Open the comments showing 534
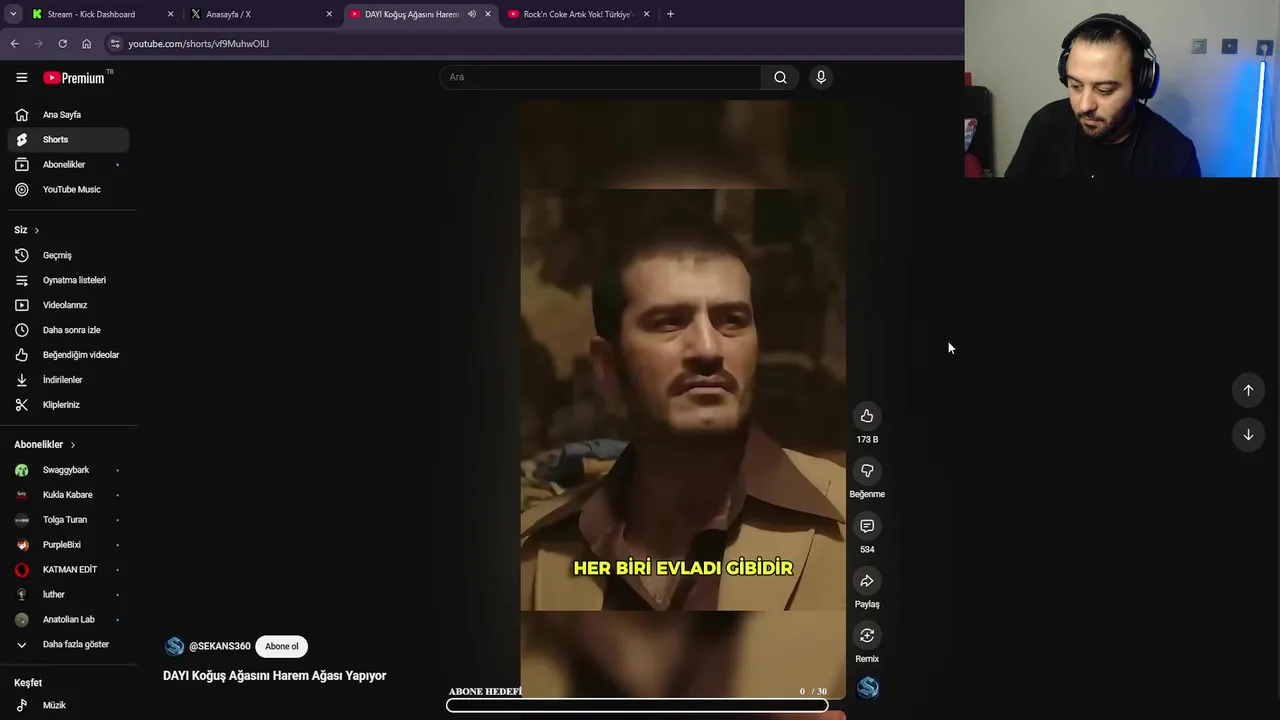1280x720 pixels. point(867,526)
